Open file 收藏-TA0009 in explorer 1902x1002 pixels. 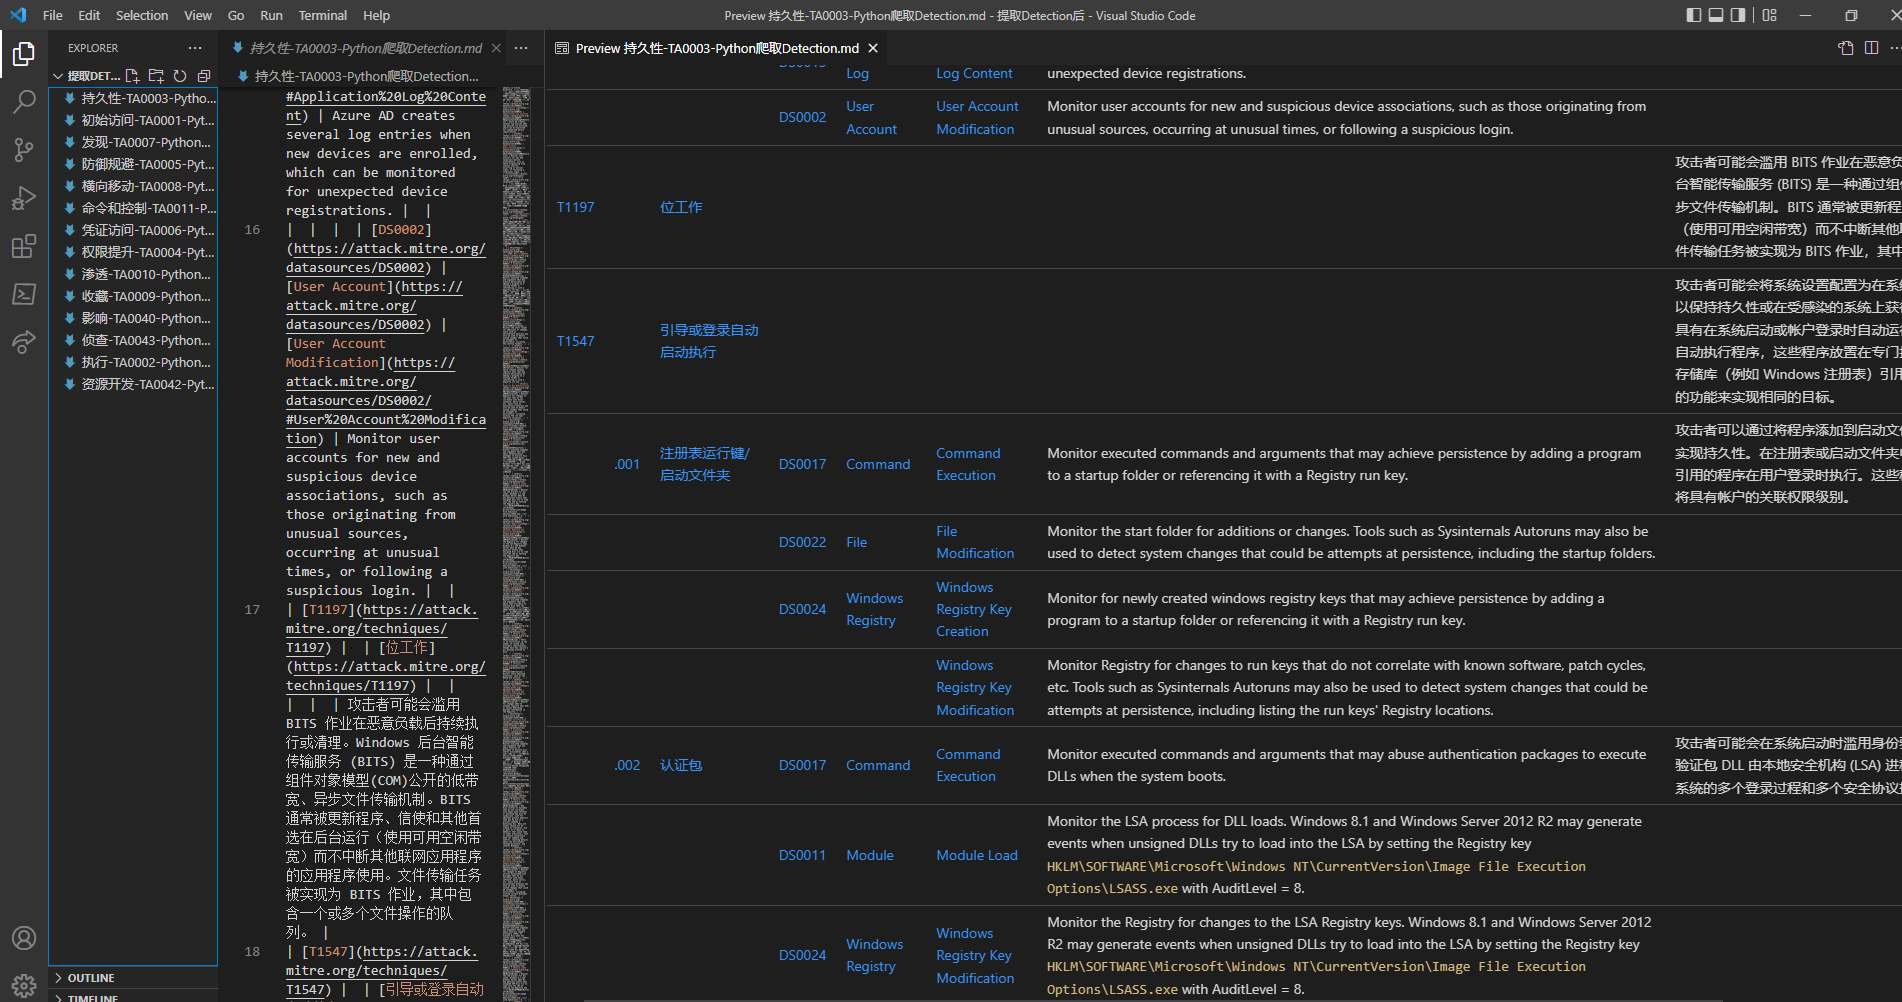(x=133, y=296)
